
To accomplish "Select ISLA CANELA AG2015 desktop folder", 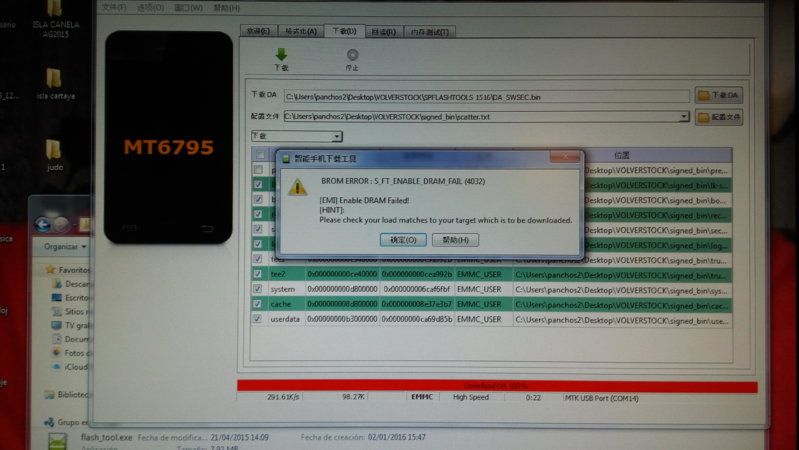I will tap(55, 19).
